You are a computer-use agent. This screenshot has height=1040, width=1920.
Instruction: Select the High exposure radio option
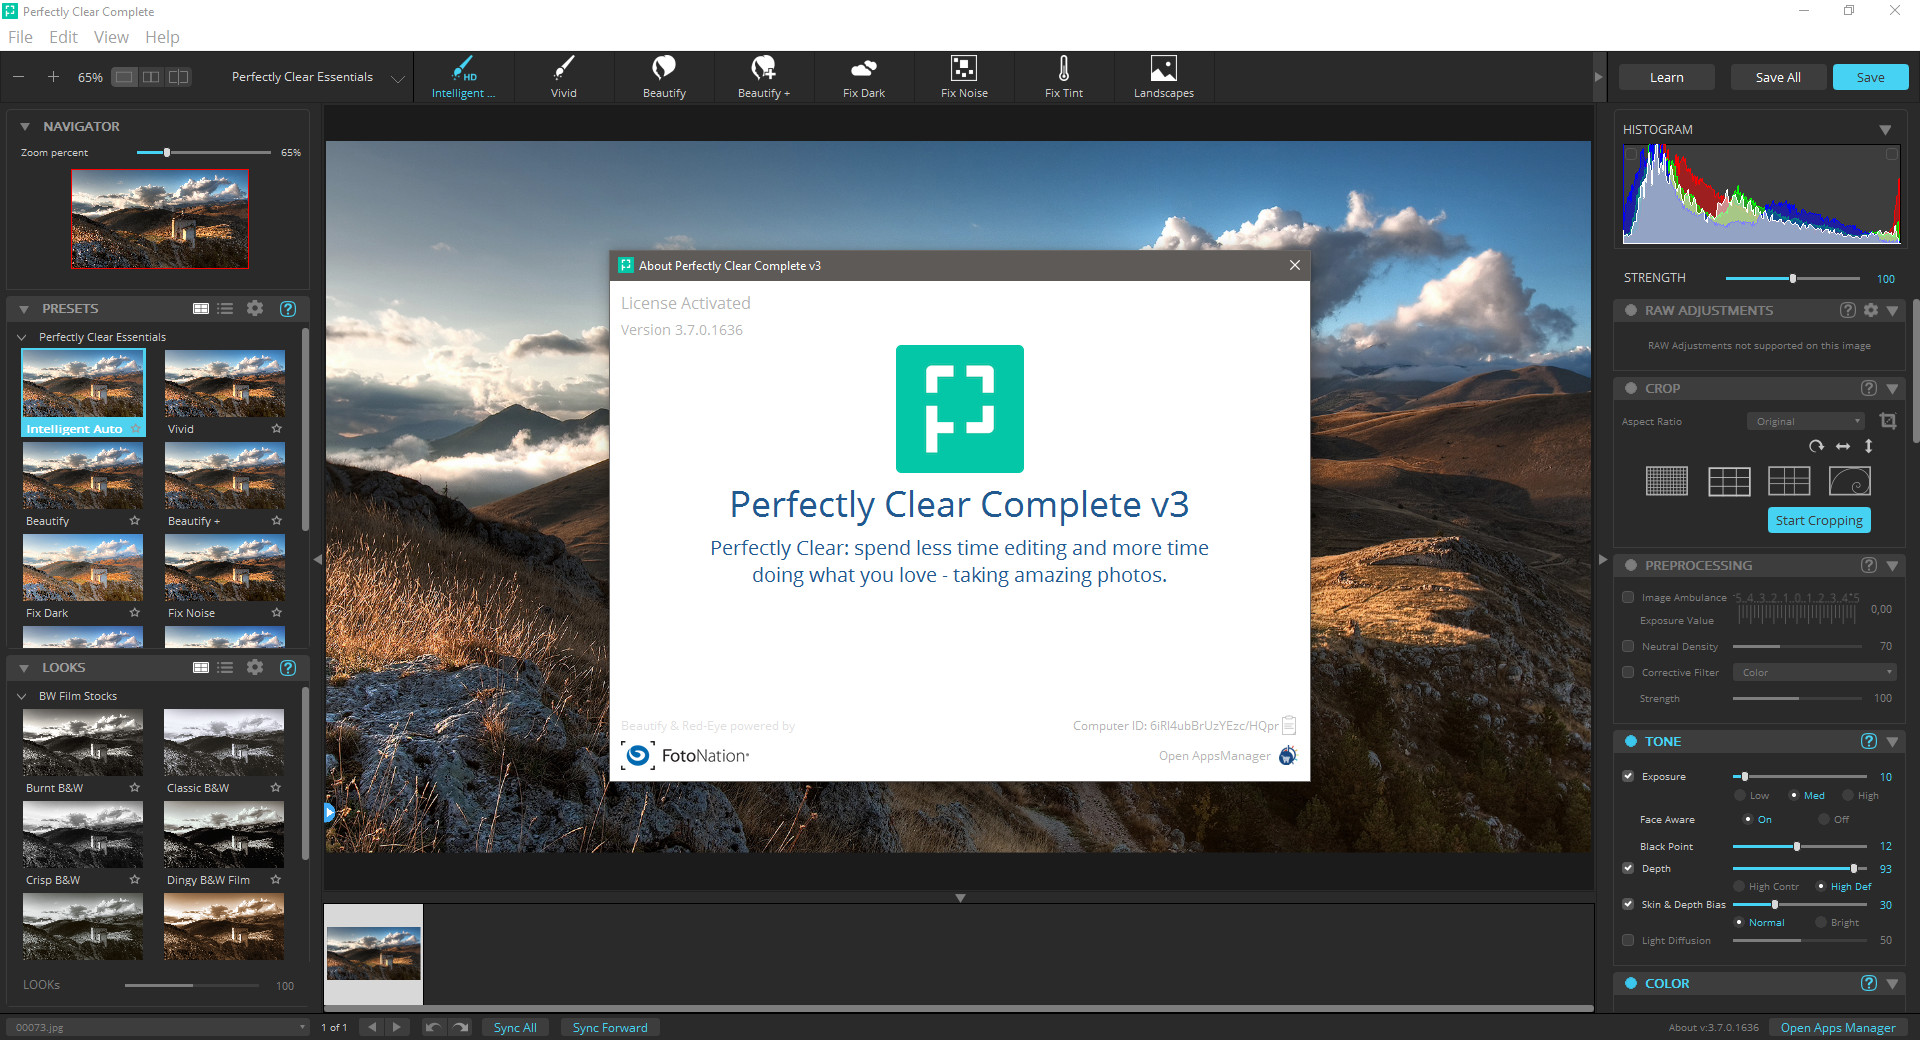tap(1848, 796)
